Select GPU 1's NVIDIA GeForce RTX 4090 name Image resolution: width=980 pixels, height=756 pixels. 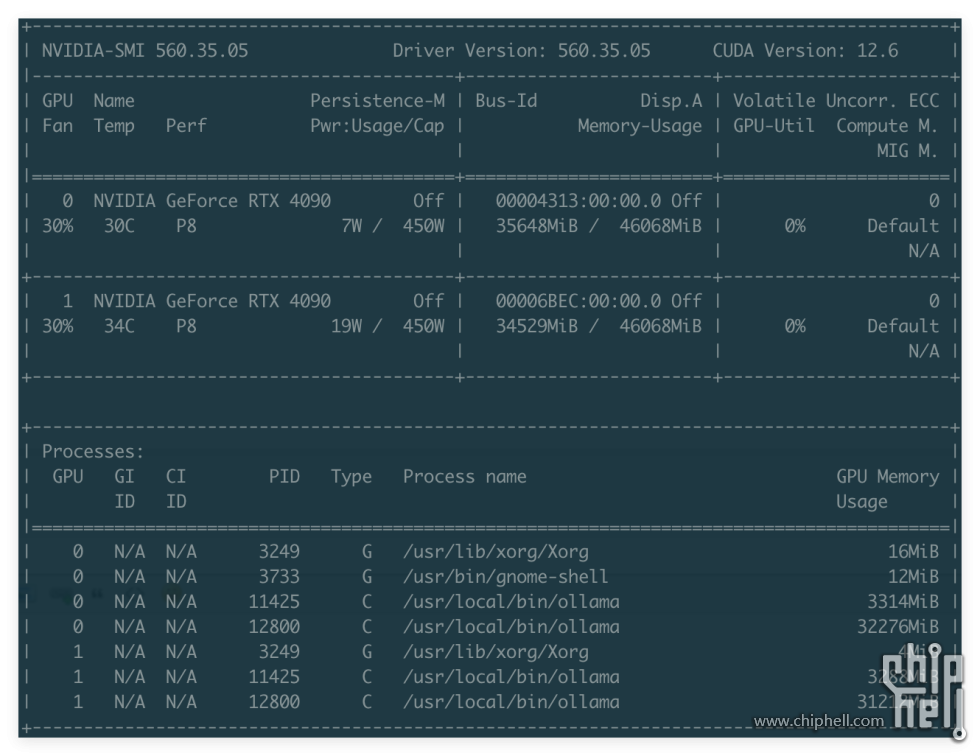click(x=212, y=301)
